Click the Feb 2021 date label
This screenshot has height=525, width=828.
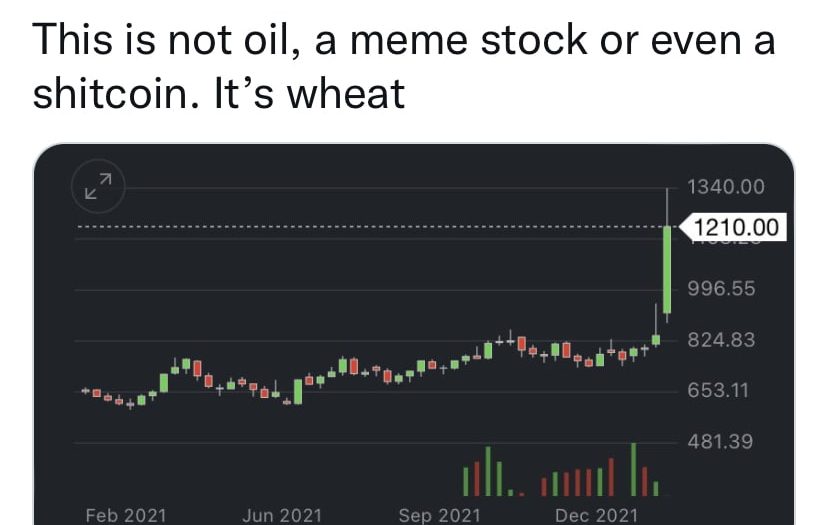click(x=125, y=515)
